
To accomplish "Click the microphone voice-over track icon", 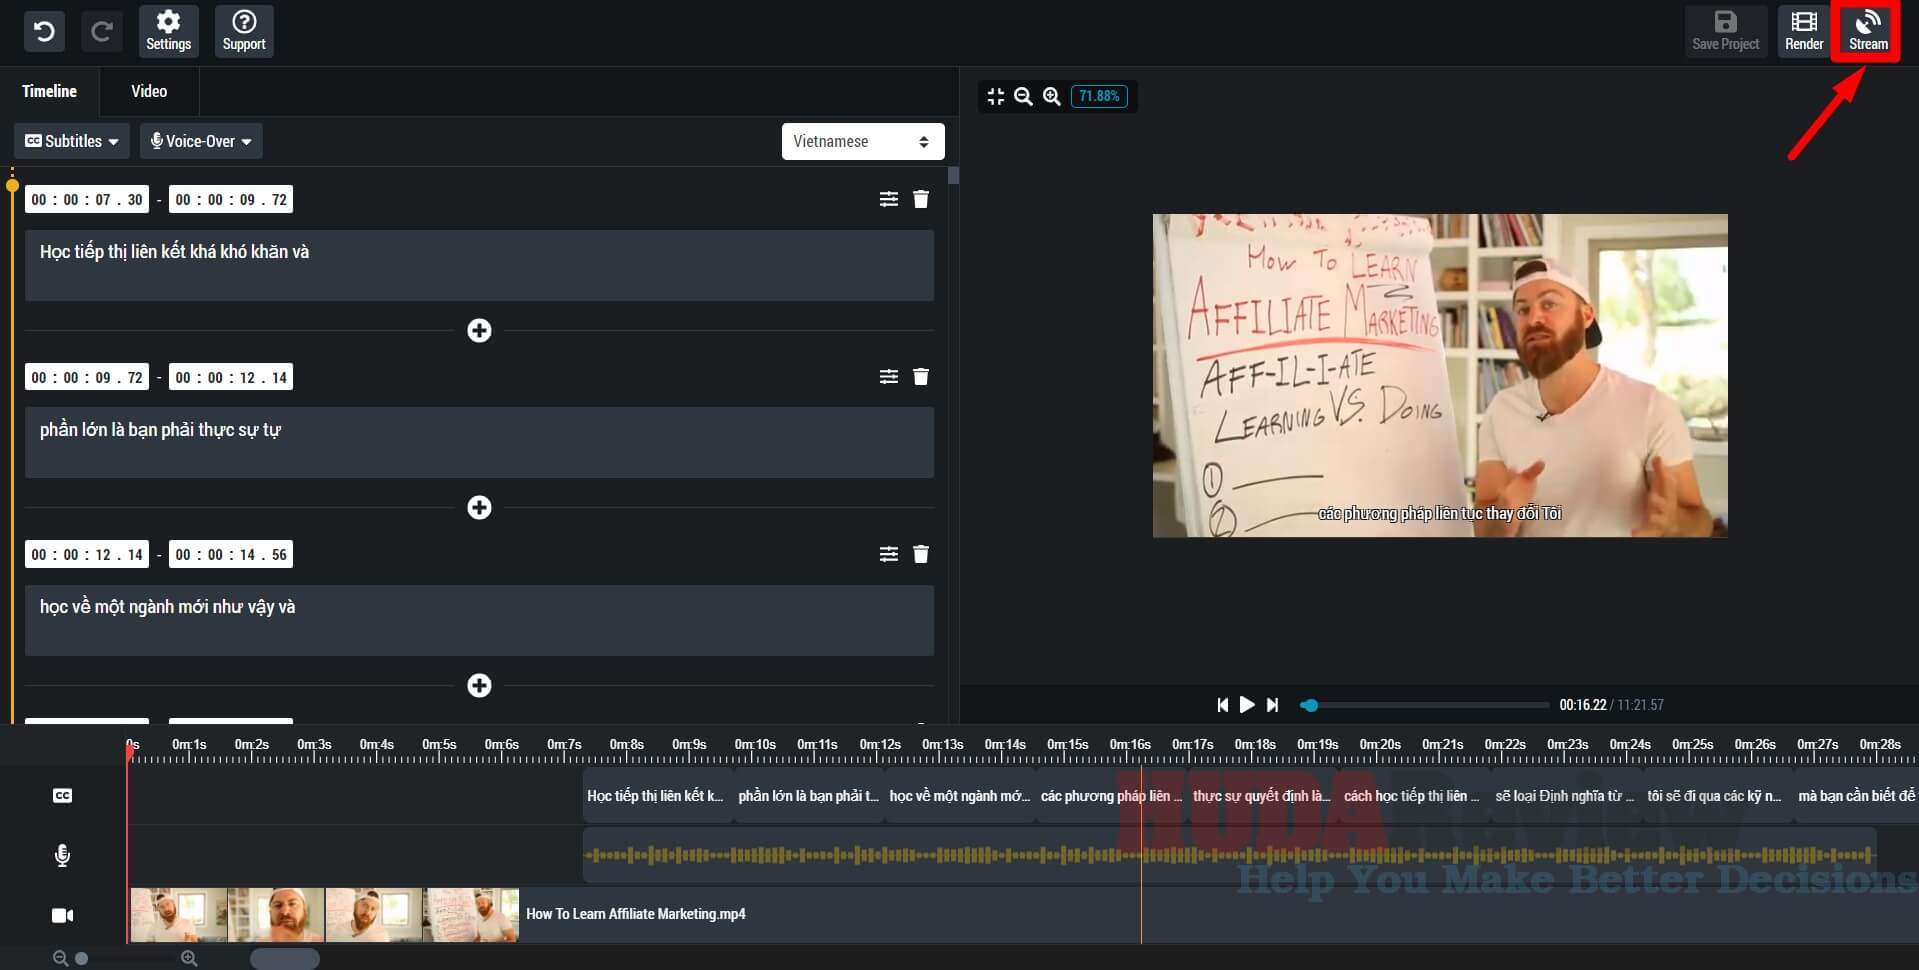I will point(62,855).
